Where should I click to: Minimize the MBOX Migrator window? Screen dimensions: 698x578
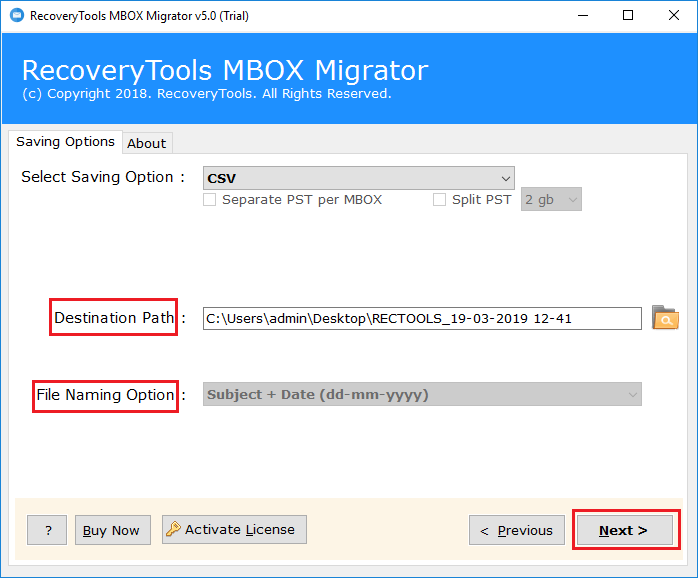coord(583,16)
